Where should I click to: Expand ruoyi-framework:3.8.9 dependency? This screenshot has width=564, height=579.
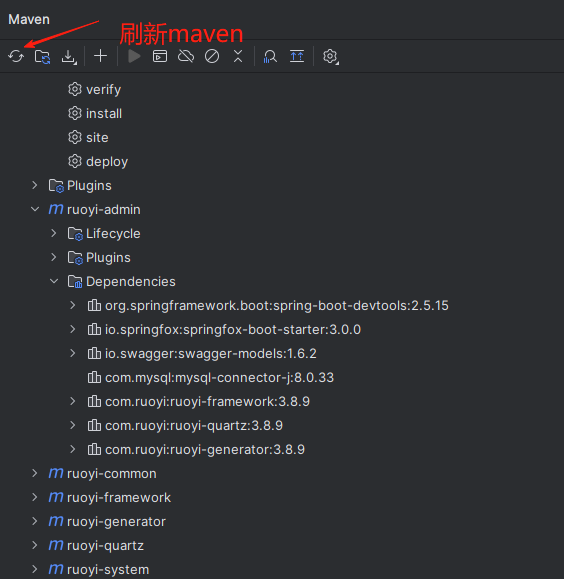click(73, 401)
